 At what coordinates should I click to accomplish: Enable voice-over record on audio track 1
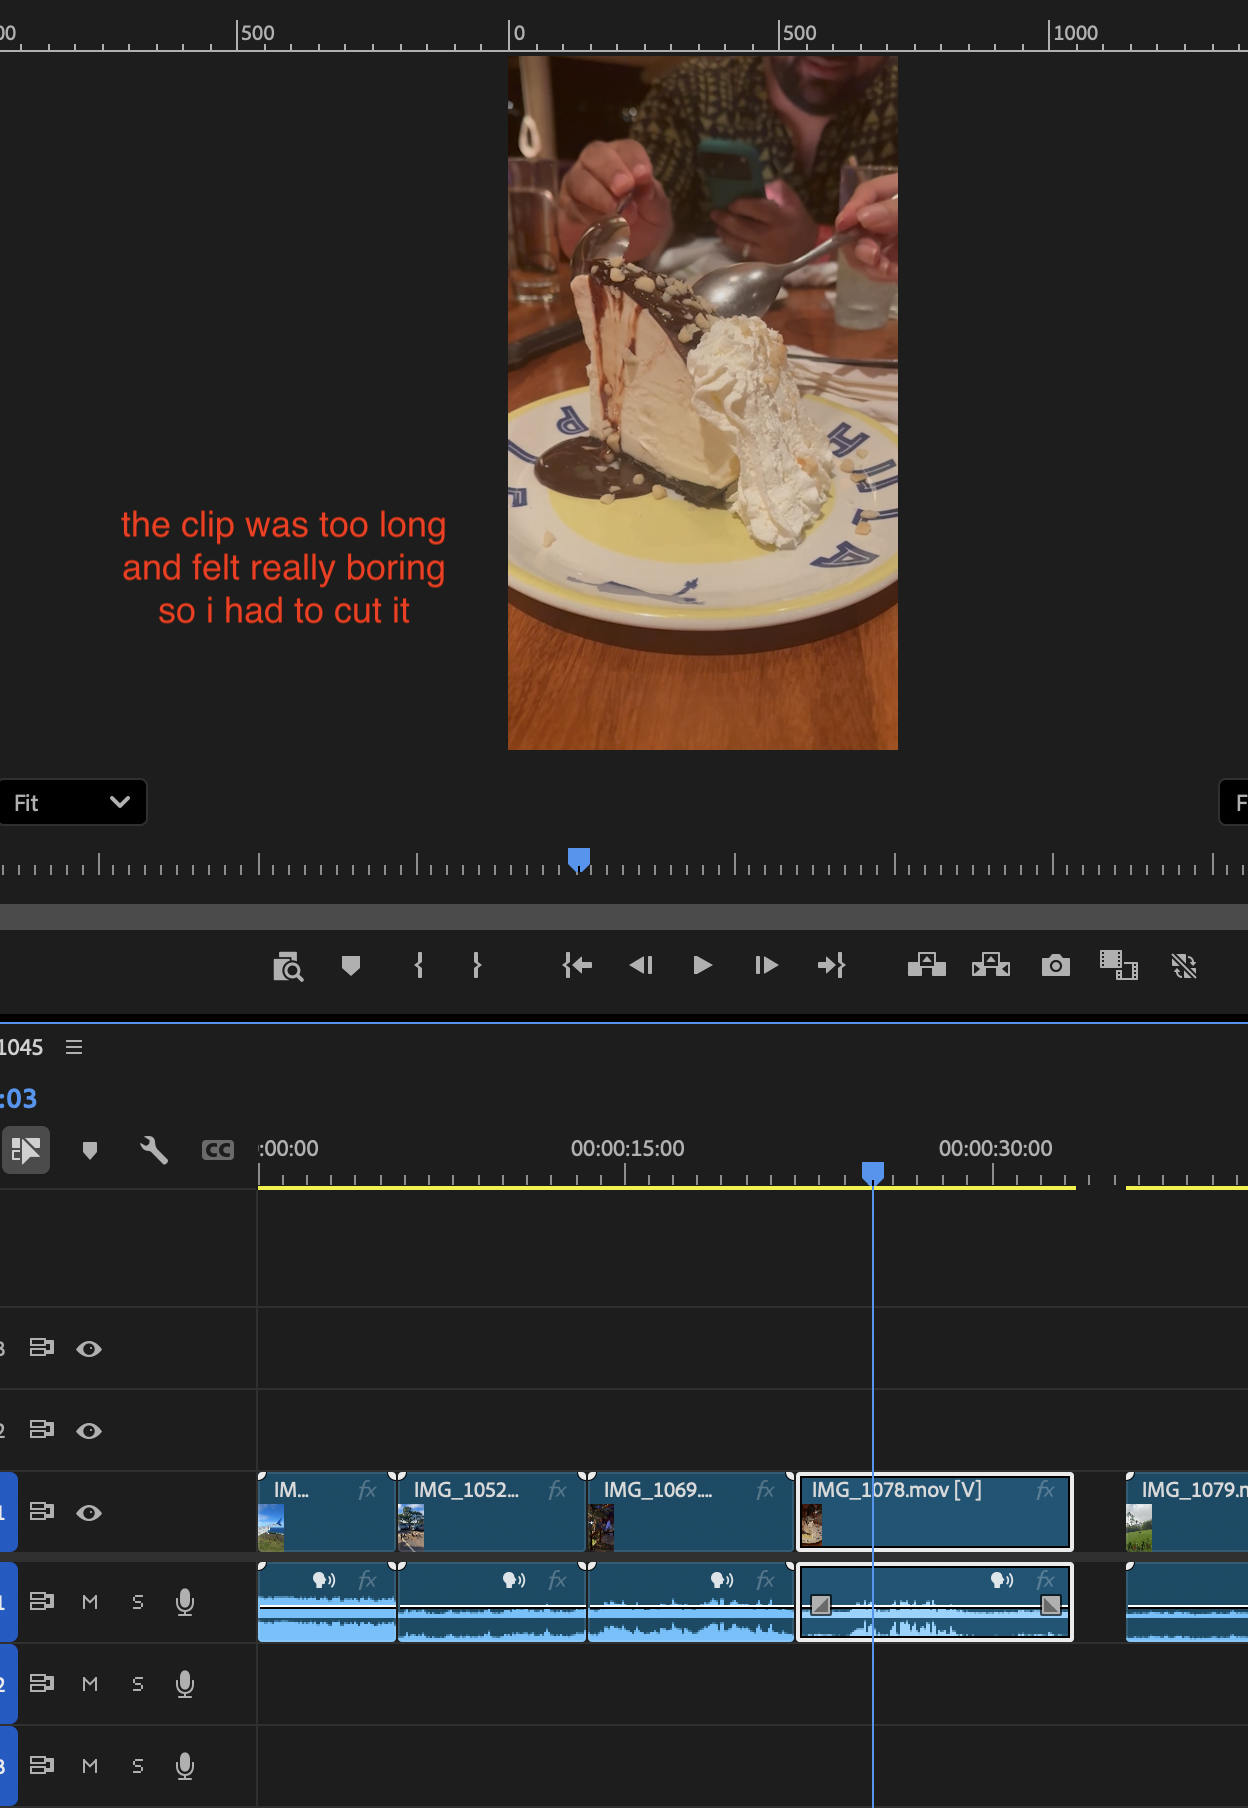pyautogui.click(x=185, y=1602)
